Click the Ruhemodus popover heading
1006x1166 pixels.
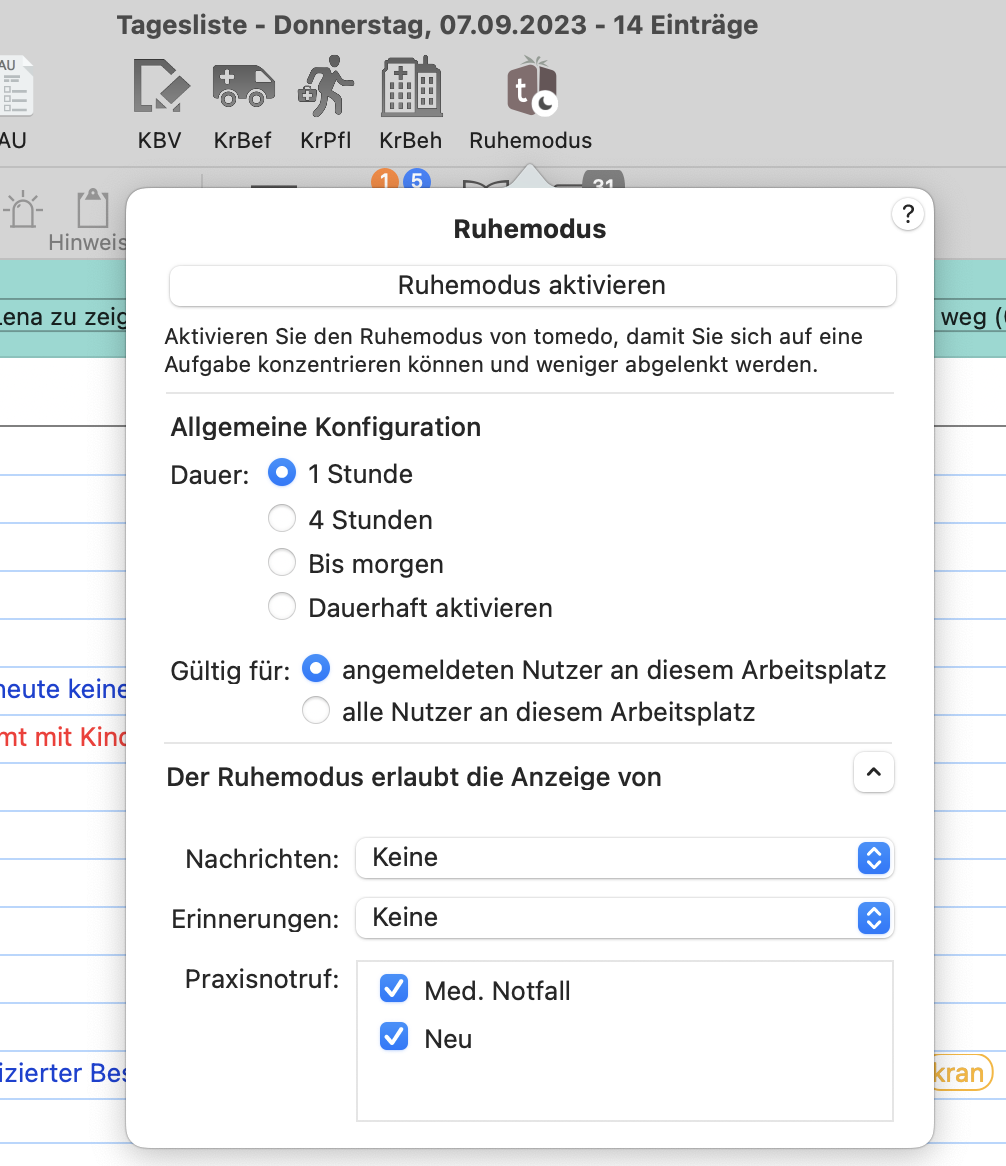point(530,229)
